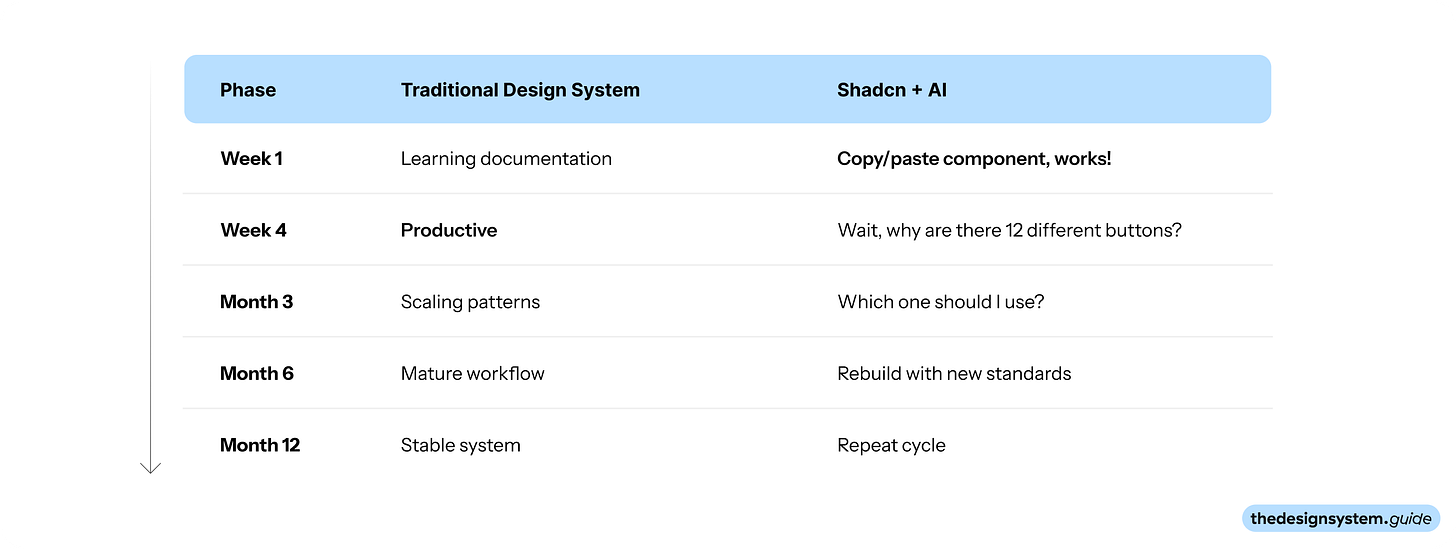Select the 'Month 3' row label
The image size is (1456, 549).
tap(256, 302)
